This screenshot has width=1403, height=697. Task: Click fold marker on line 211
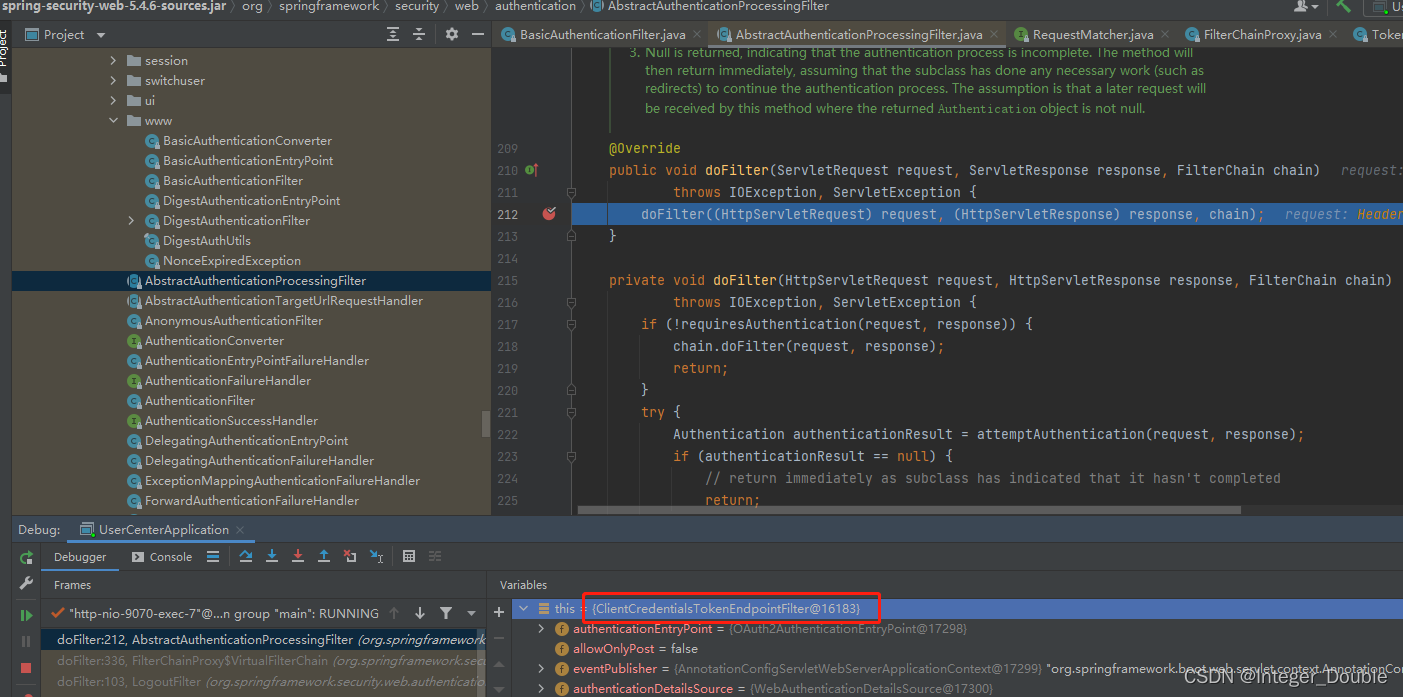pos(571,192)
